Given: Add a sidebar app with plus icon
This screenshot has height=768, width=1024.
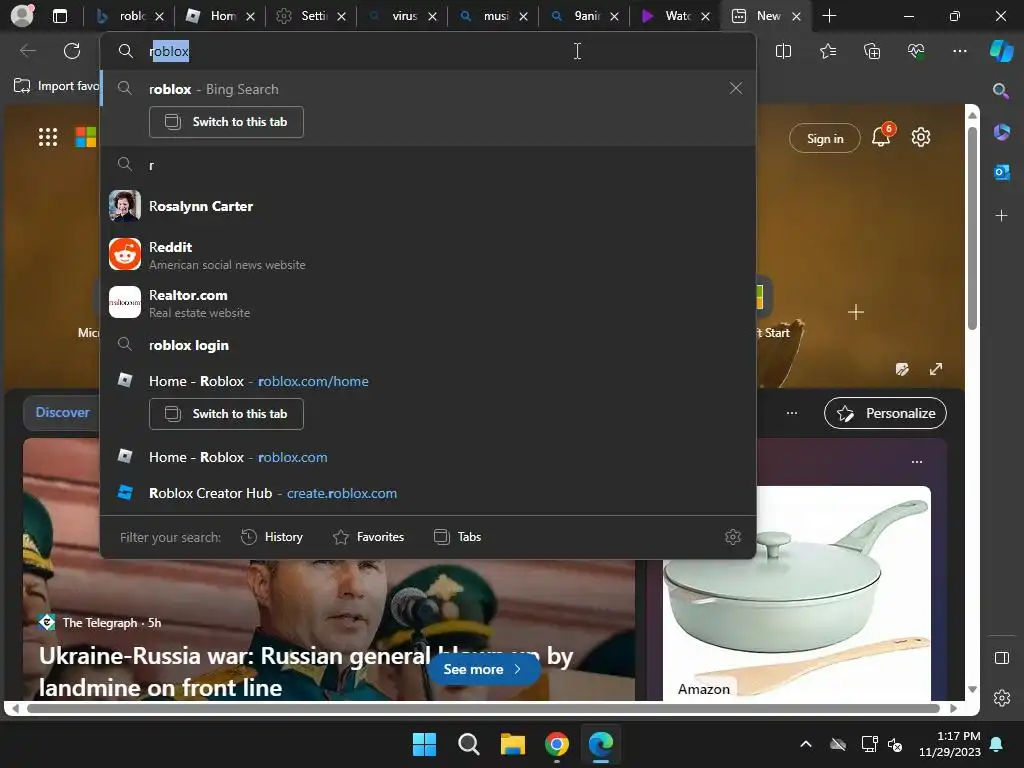Looking at the screenshot, I should tap(1001, 216).
